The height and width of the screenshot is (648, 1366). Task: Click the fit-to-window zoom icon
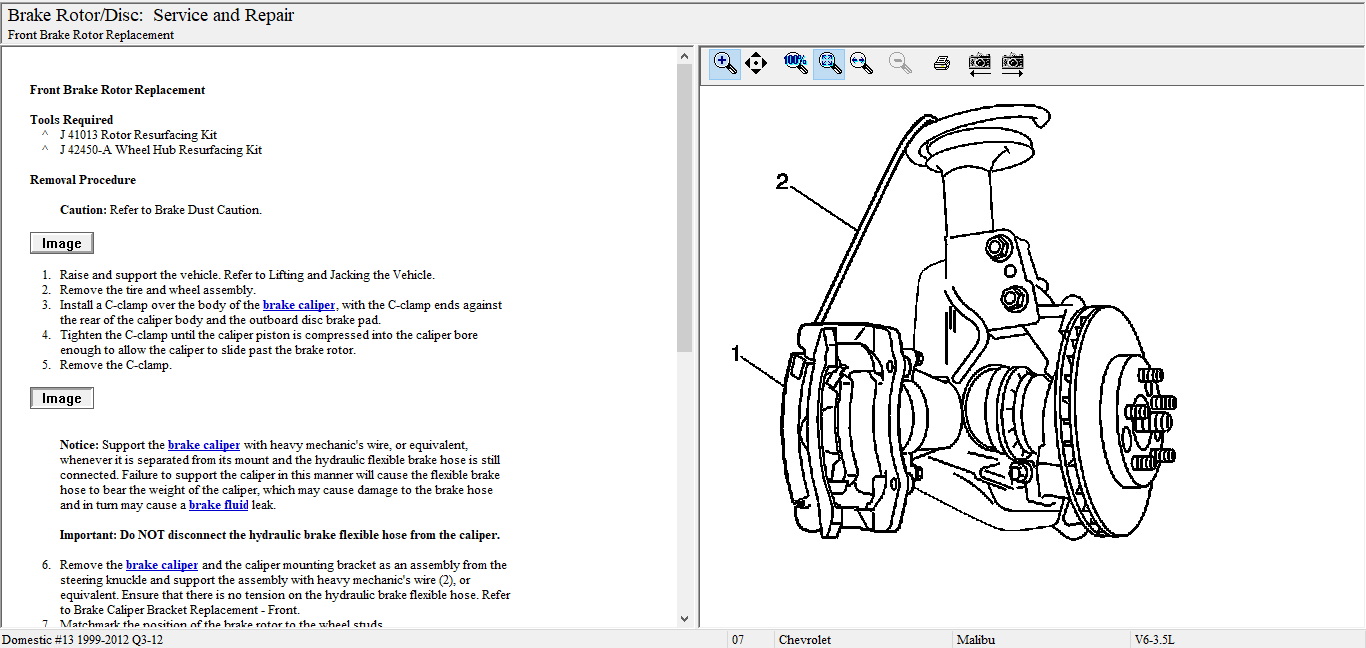(828, 63)
